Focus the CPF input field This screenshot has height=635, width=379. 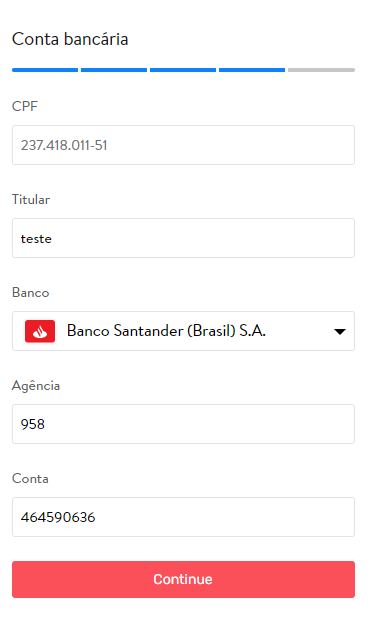[183, 145]
